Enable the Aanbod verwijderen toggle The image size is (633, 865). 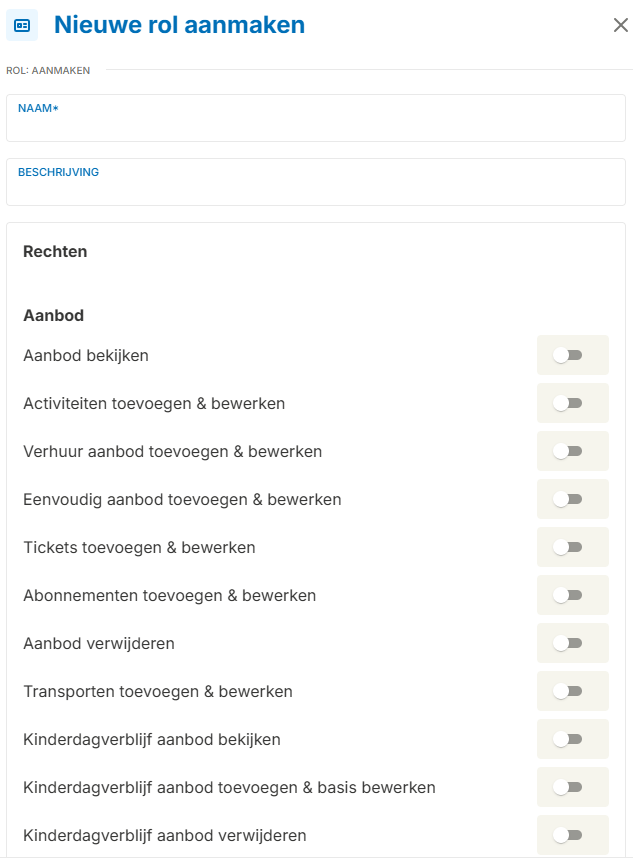(568, 643)
